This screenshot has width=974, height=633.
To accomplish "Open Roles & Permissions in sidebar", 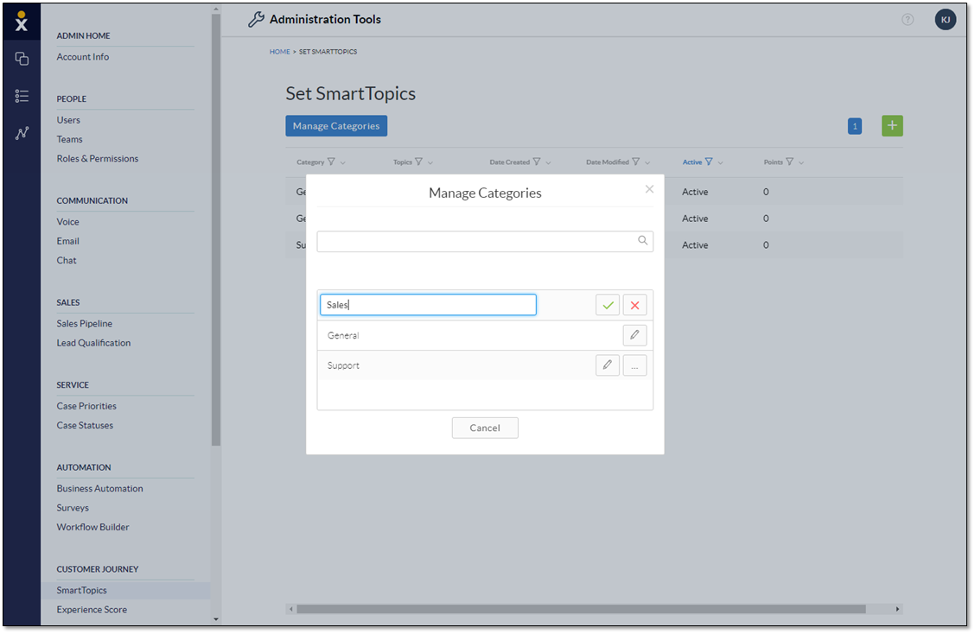I will (x=97, y=159).
